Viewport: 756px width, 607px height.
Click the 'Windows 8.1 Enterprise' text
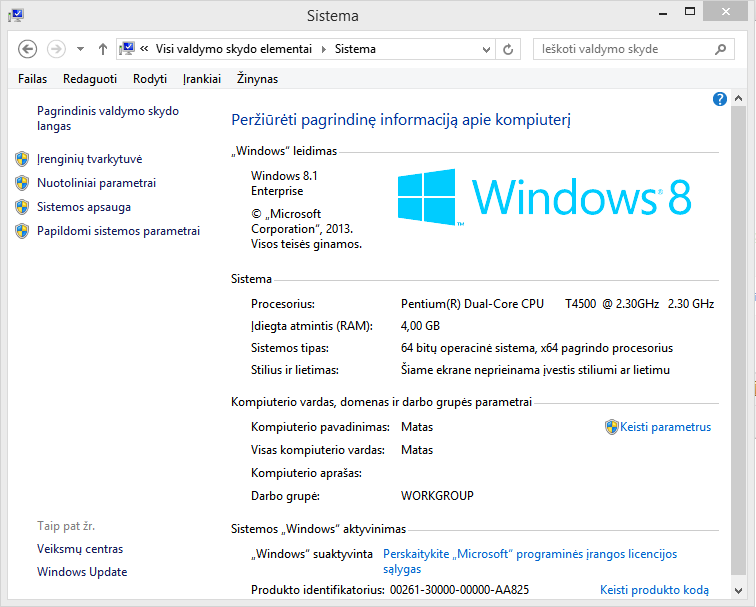[284, 183]
